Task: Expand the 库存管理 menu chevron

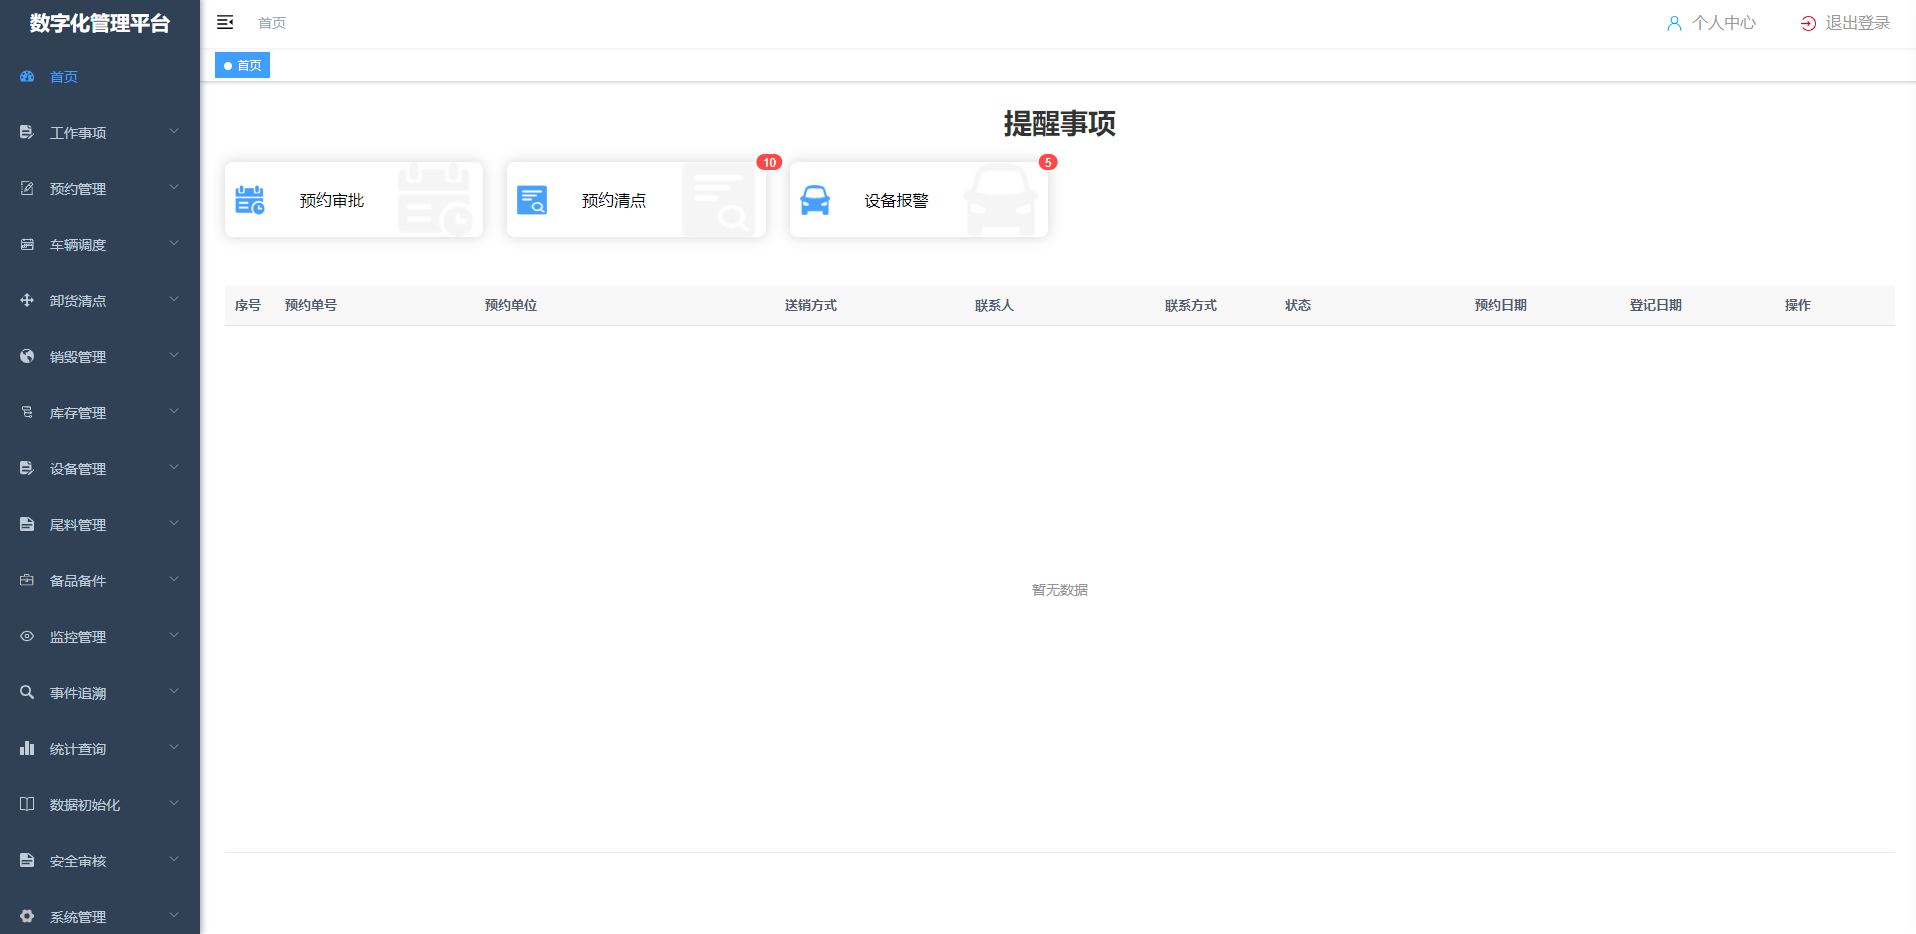Action: tap(174, 411)
